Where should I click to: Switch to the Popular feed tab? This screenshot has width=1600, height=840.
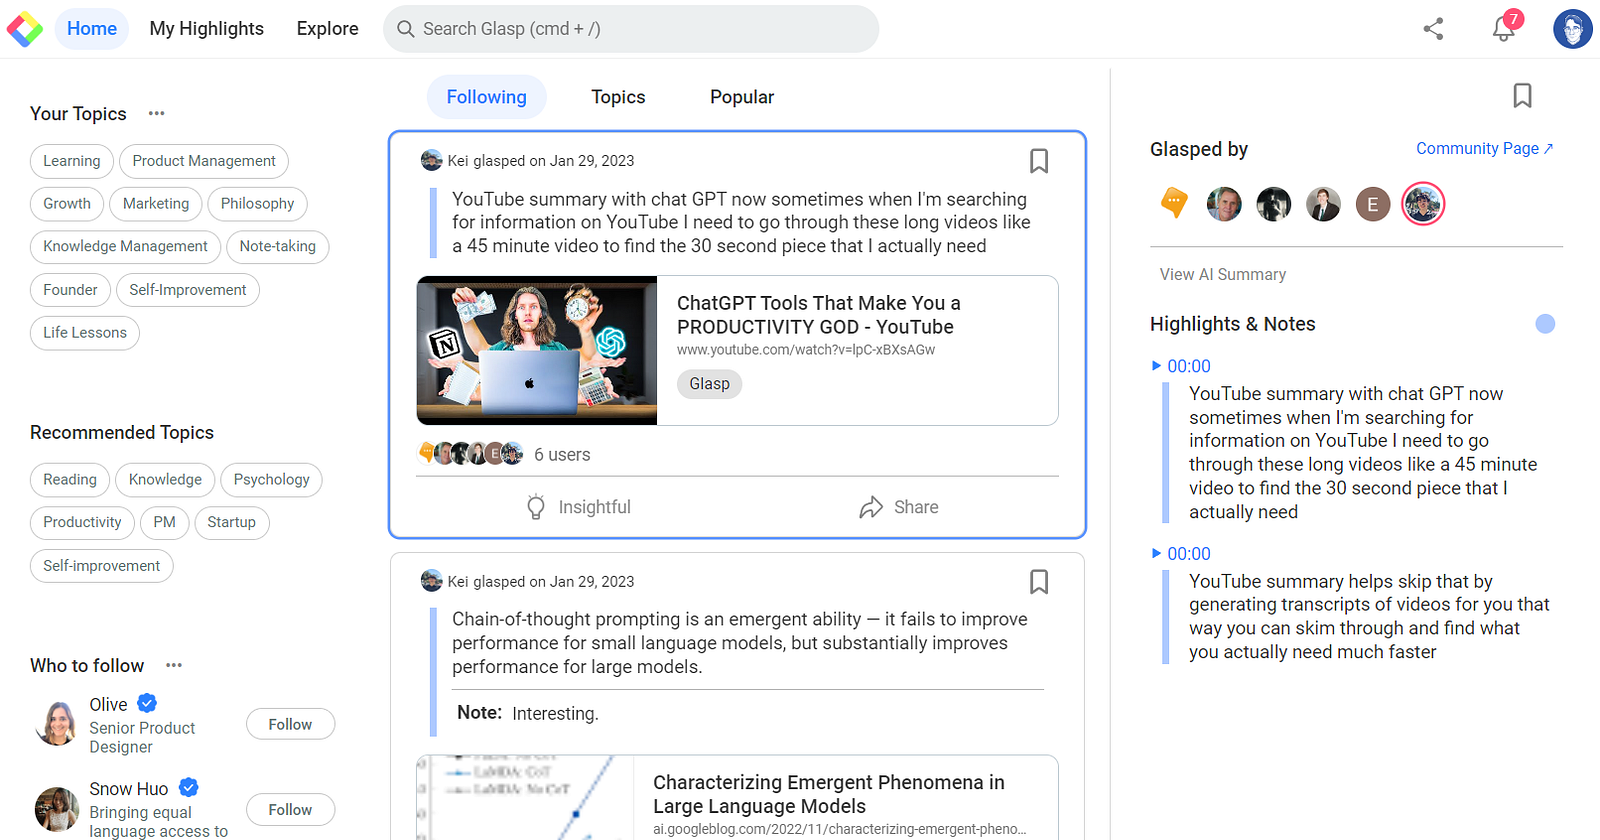pyautogui.click(x=742, y=97)
